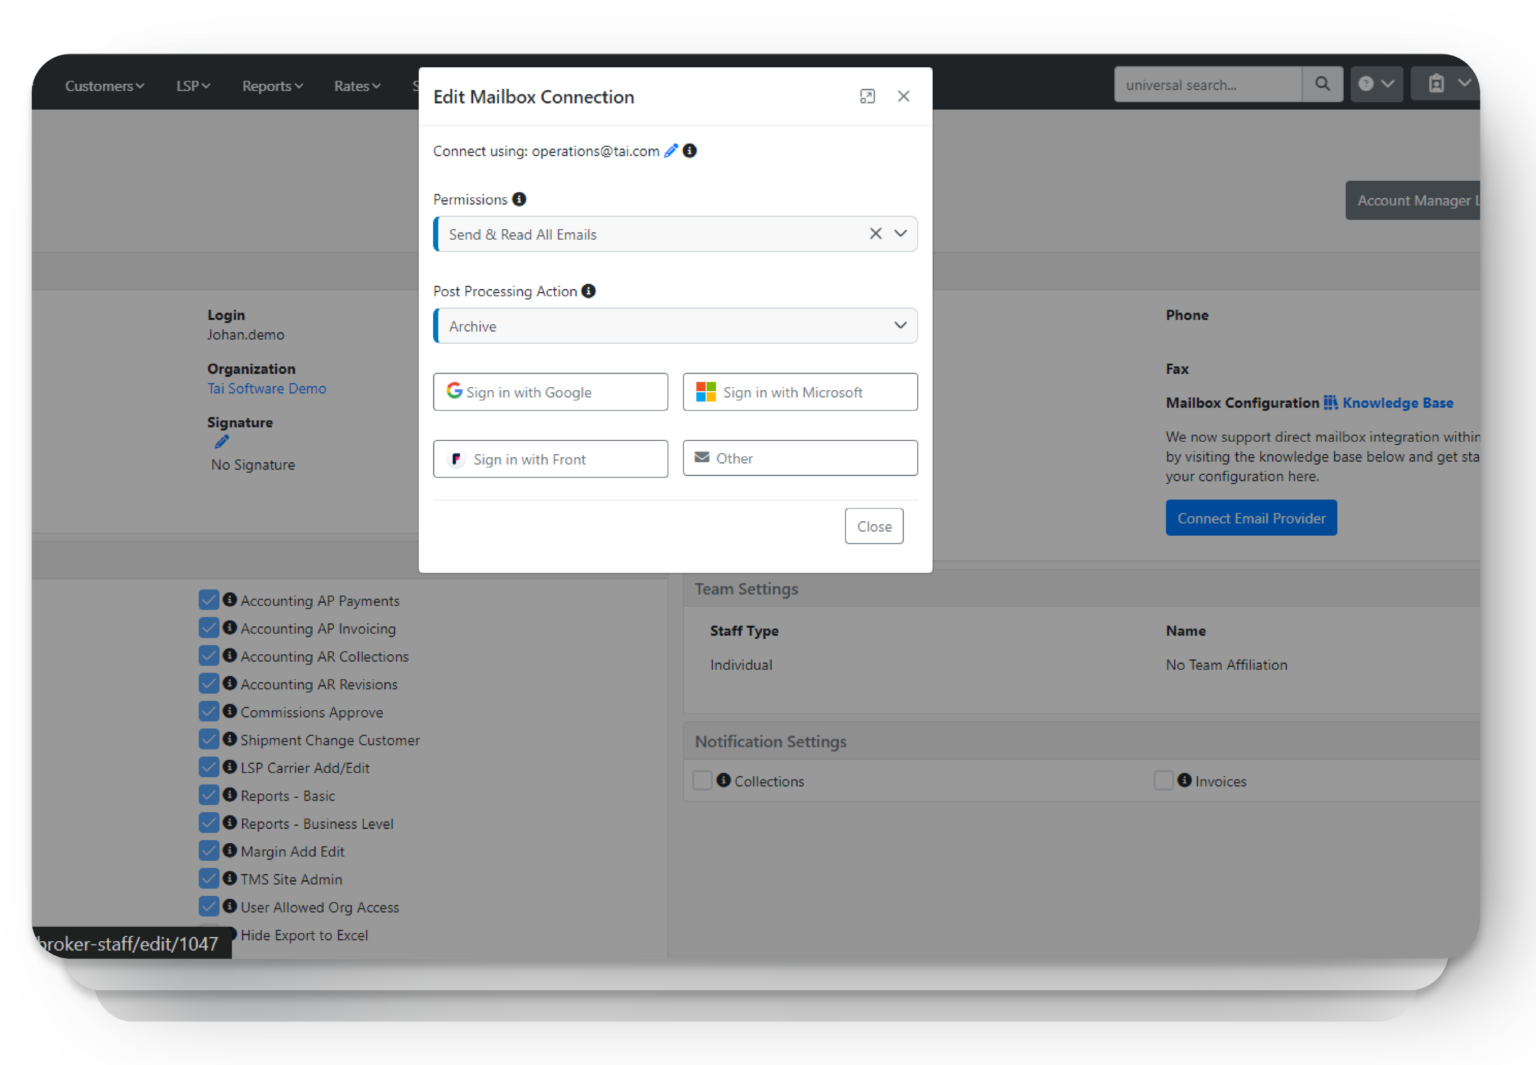Viewport: 1536px width, 1065px height.
Task: Sign in with Front
Action: (x=550, y=458)
